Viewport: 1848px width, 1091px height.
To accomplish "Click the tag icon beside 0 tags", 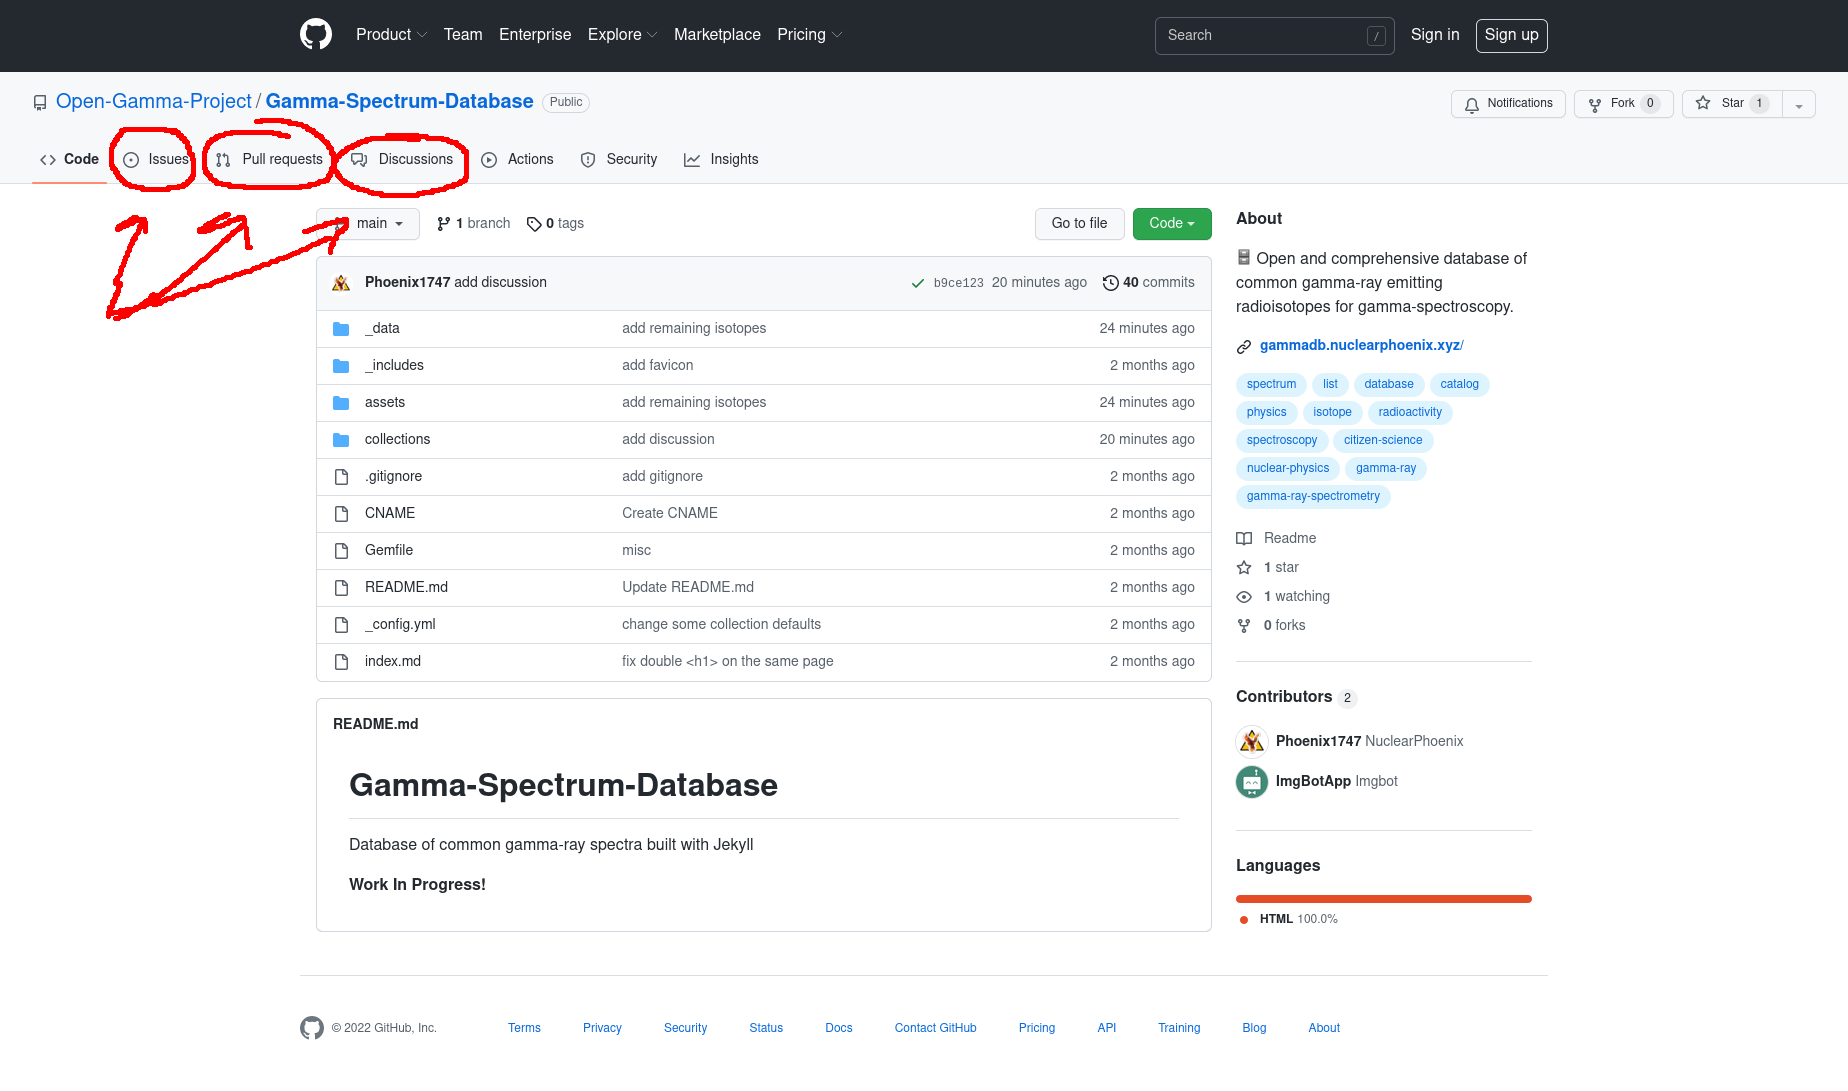I will point(534,224).
